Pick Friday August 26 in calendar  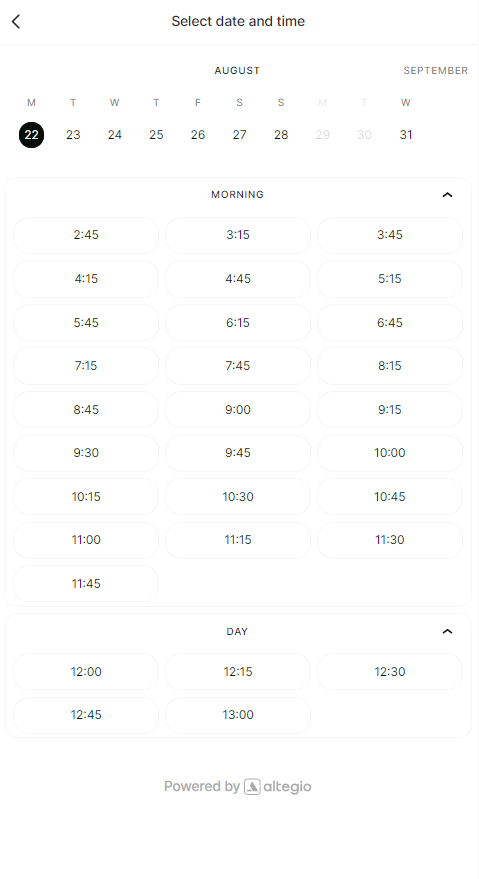197,135
